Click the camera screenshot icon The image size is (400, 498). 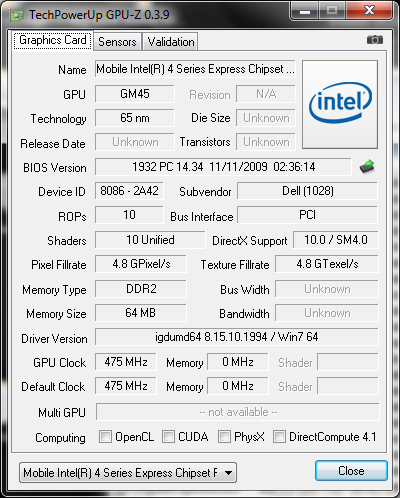click(x=375, y=40)
